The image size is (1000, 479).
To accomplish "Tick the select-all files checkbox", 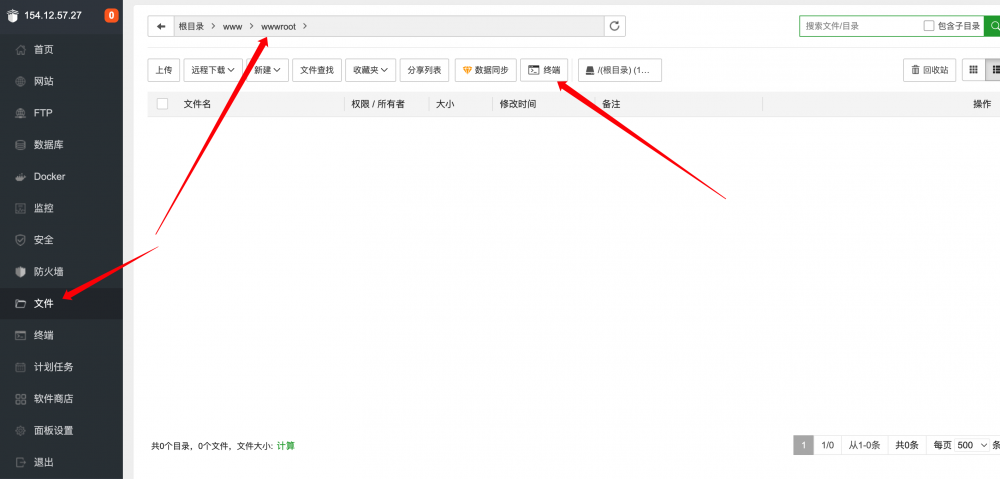I will (162, 104).
